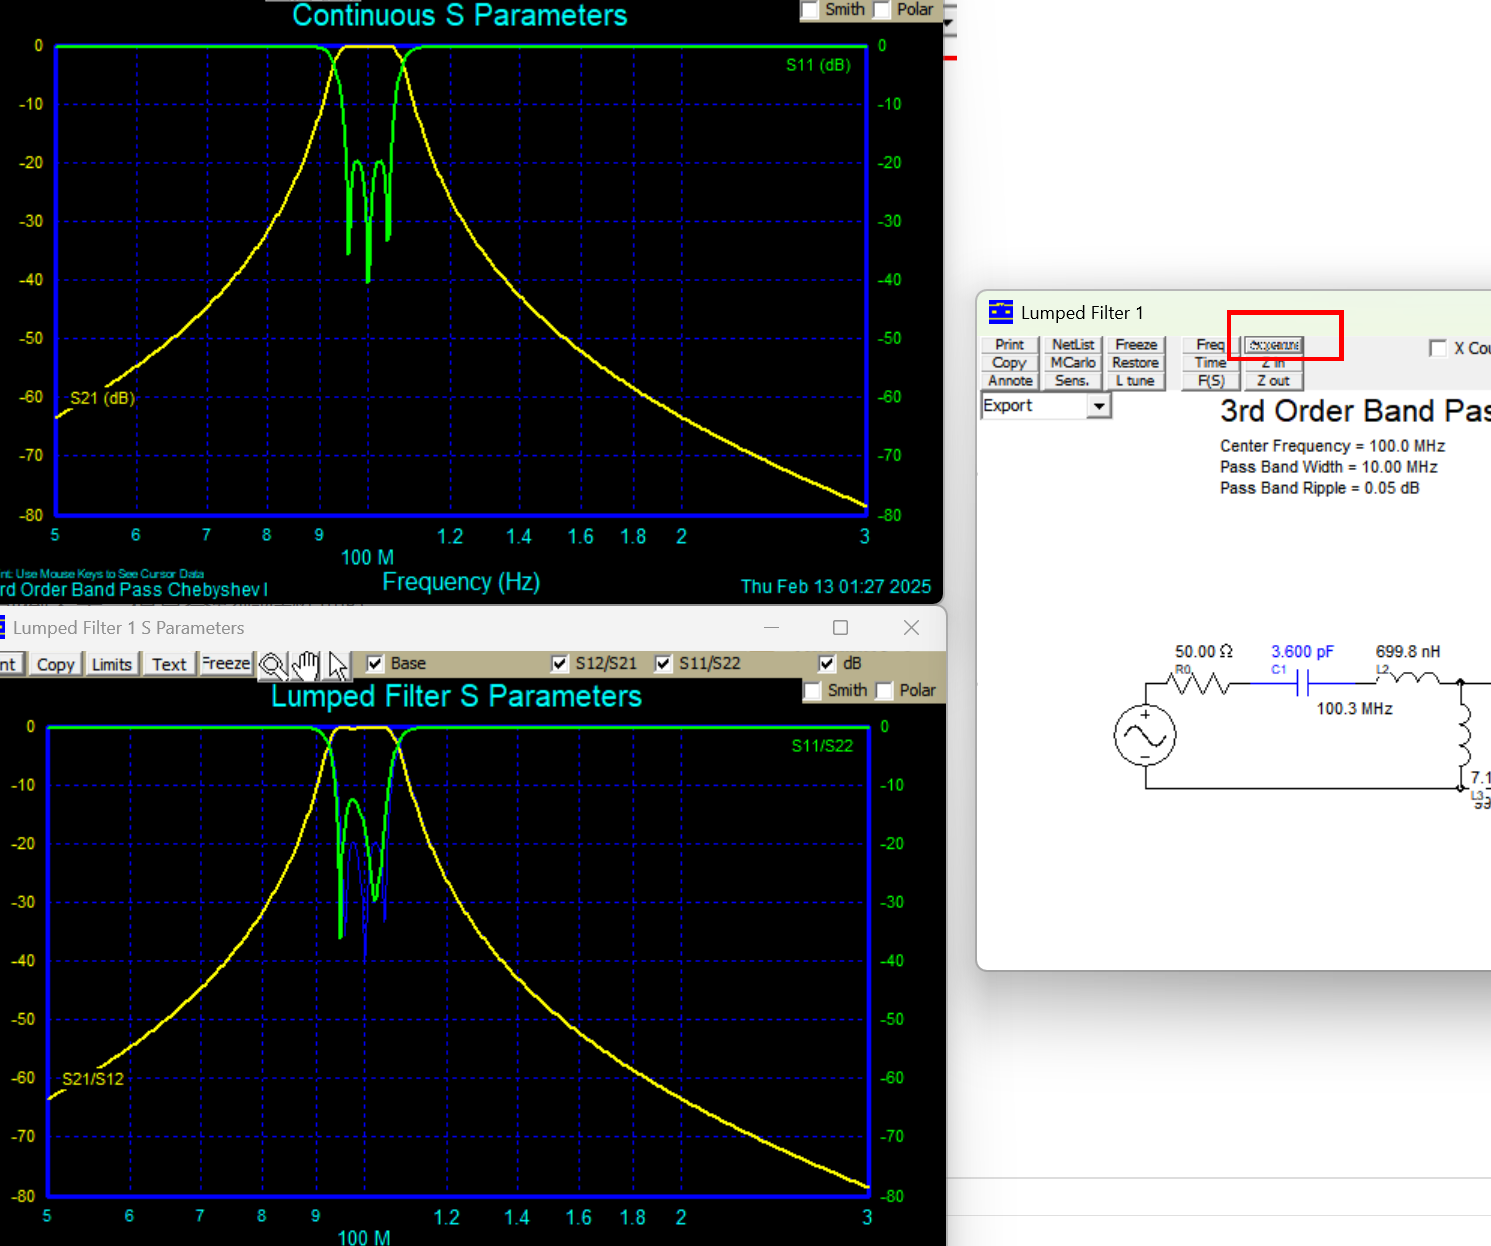Select the 3.600 pF capacitor value
Screen dimensions: 1491x1246
[x=1301, y=651]
